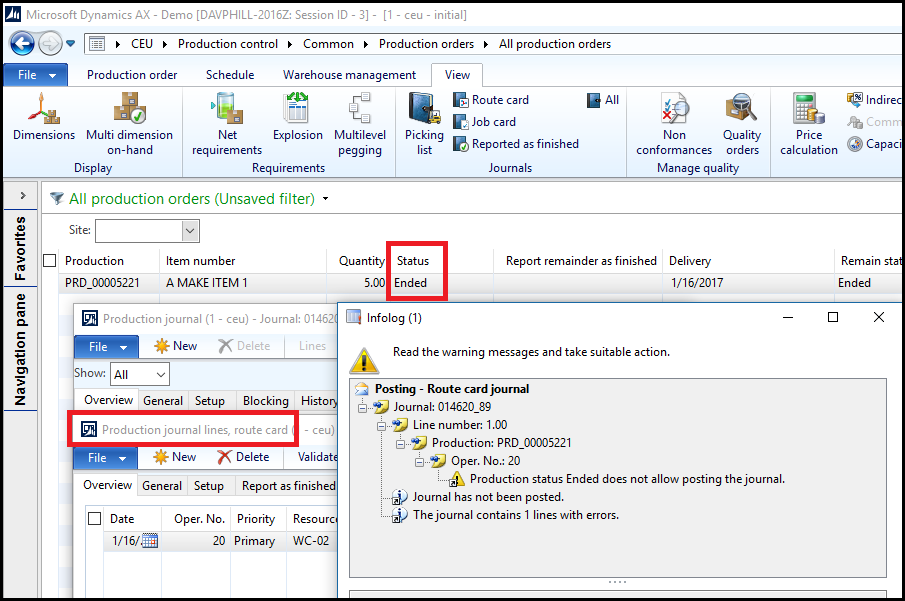This screenshot has height=601, width=905.
Task: Click Validate in journal lines window
Action: click(317, 457)
